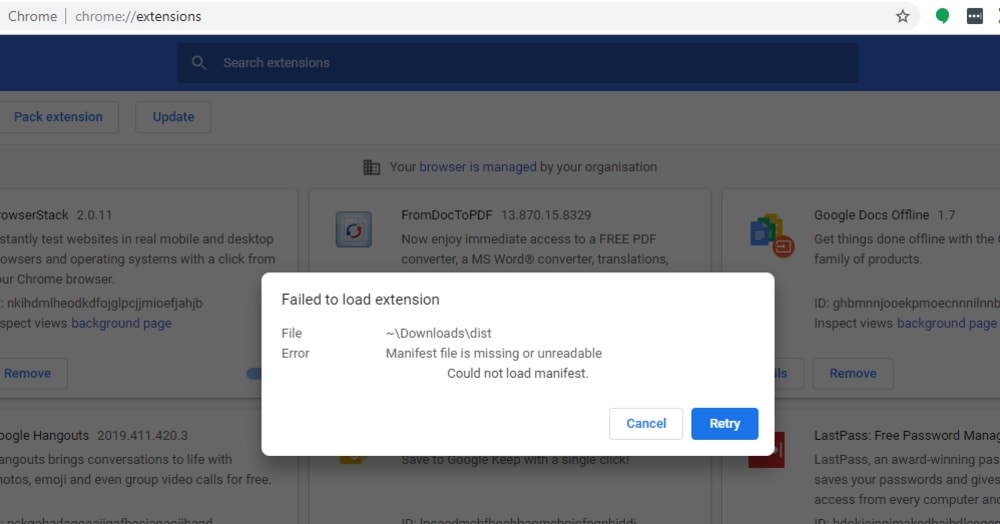Click the bookmark star icon
The width and height of the screenshot is (1000, 524).
pyautogui.click(x=902, y=16)
